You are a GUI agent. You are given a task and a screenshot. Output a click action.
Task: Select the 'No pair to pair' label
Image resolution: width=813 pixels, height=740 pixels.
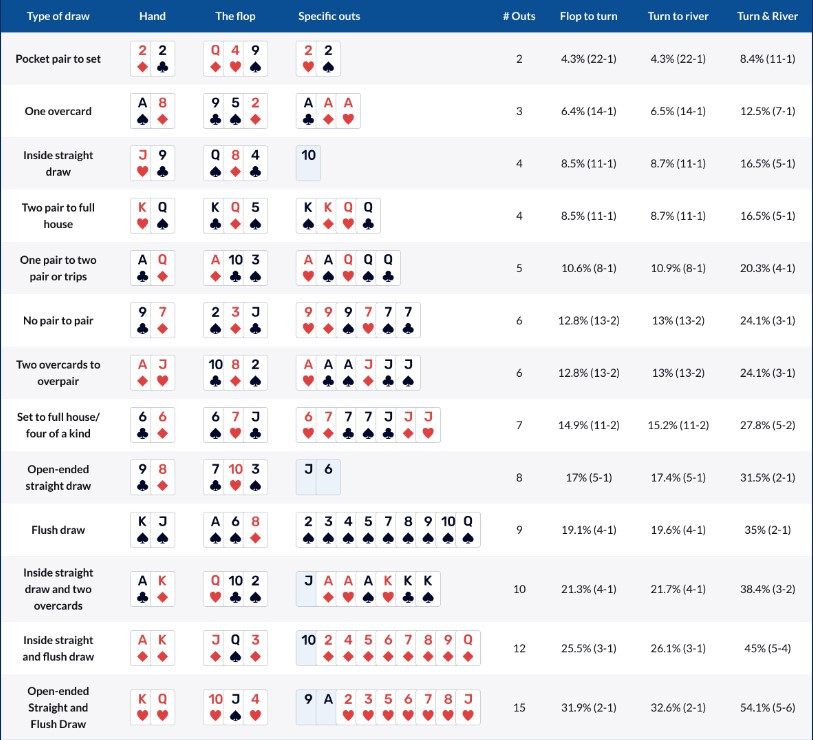(x=58, y=320)
